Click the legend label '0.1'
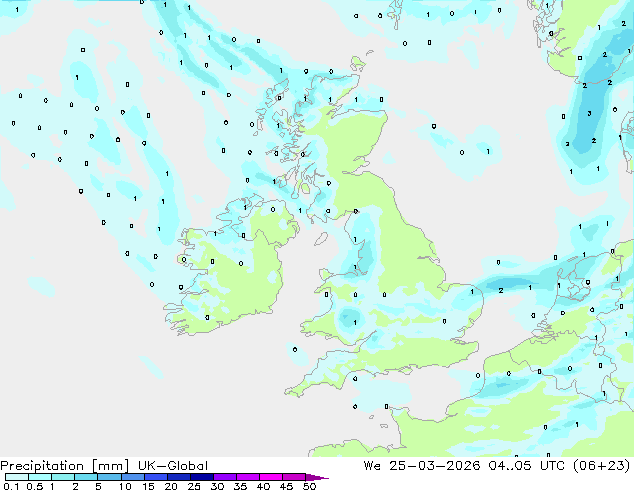 pos(11,486)
